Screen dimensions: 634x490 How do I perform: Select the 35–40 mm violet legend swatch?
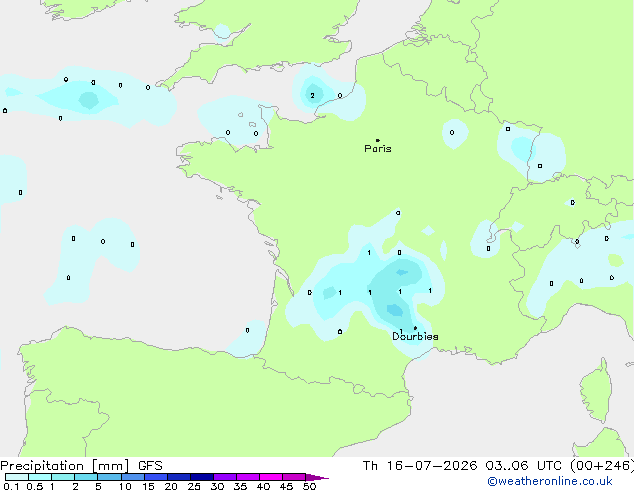click(x=248, y=477)
